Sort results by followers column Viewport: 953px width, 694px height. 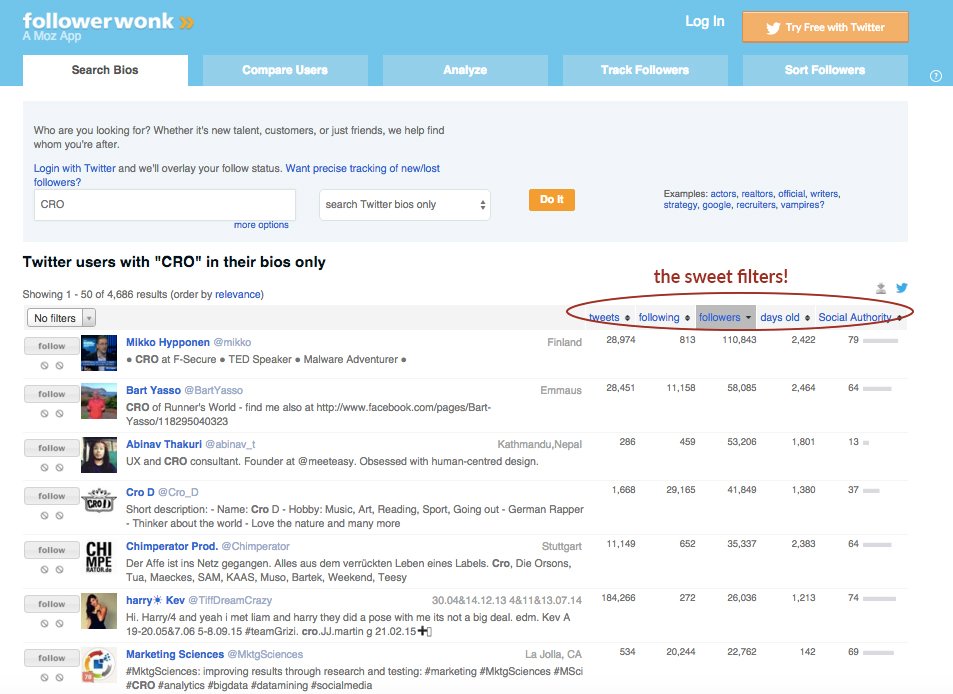725,317
